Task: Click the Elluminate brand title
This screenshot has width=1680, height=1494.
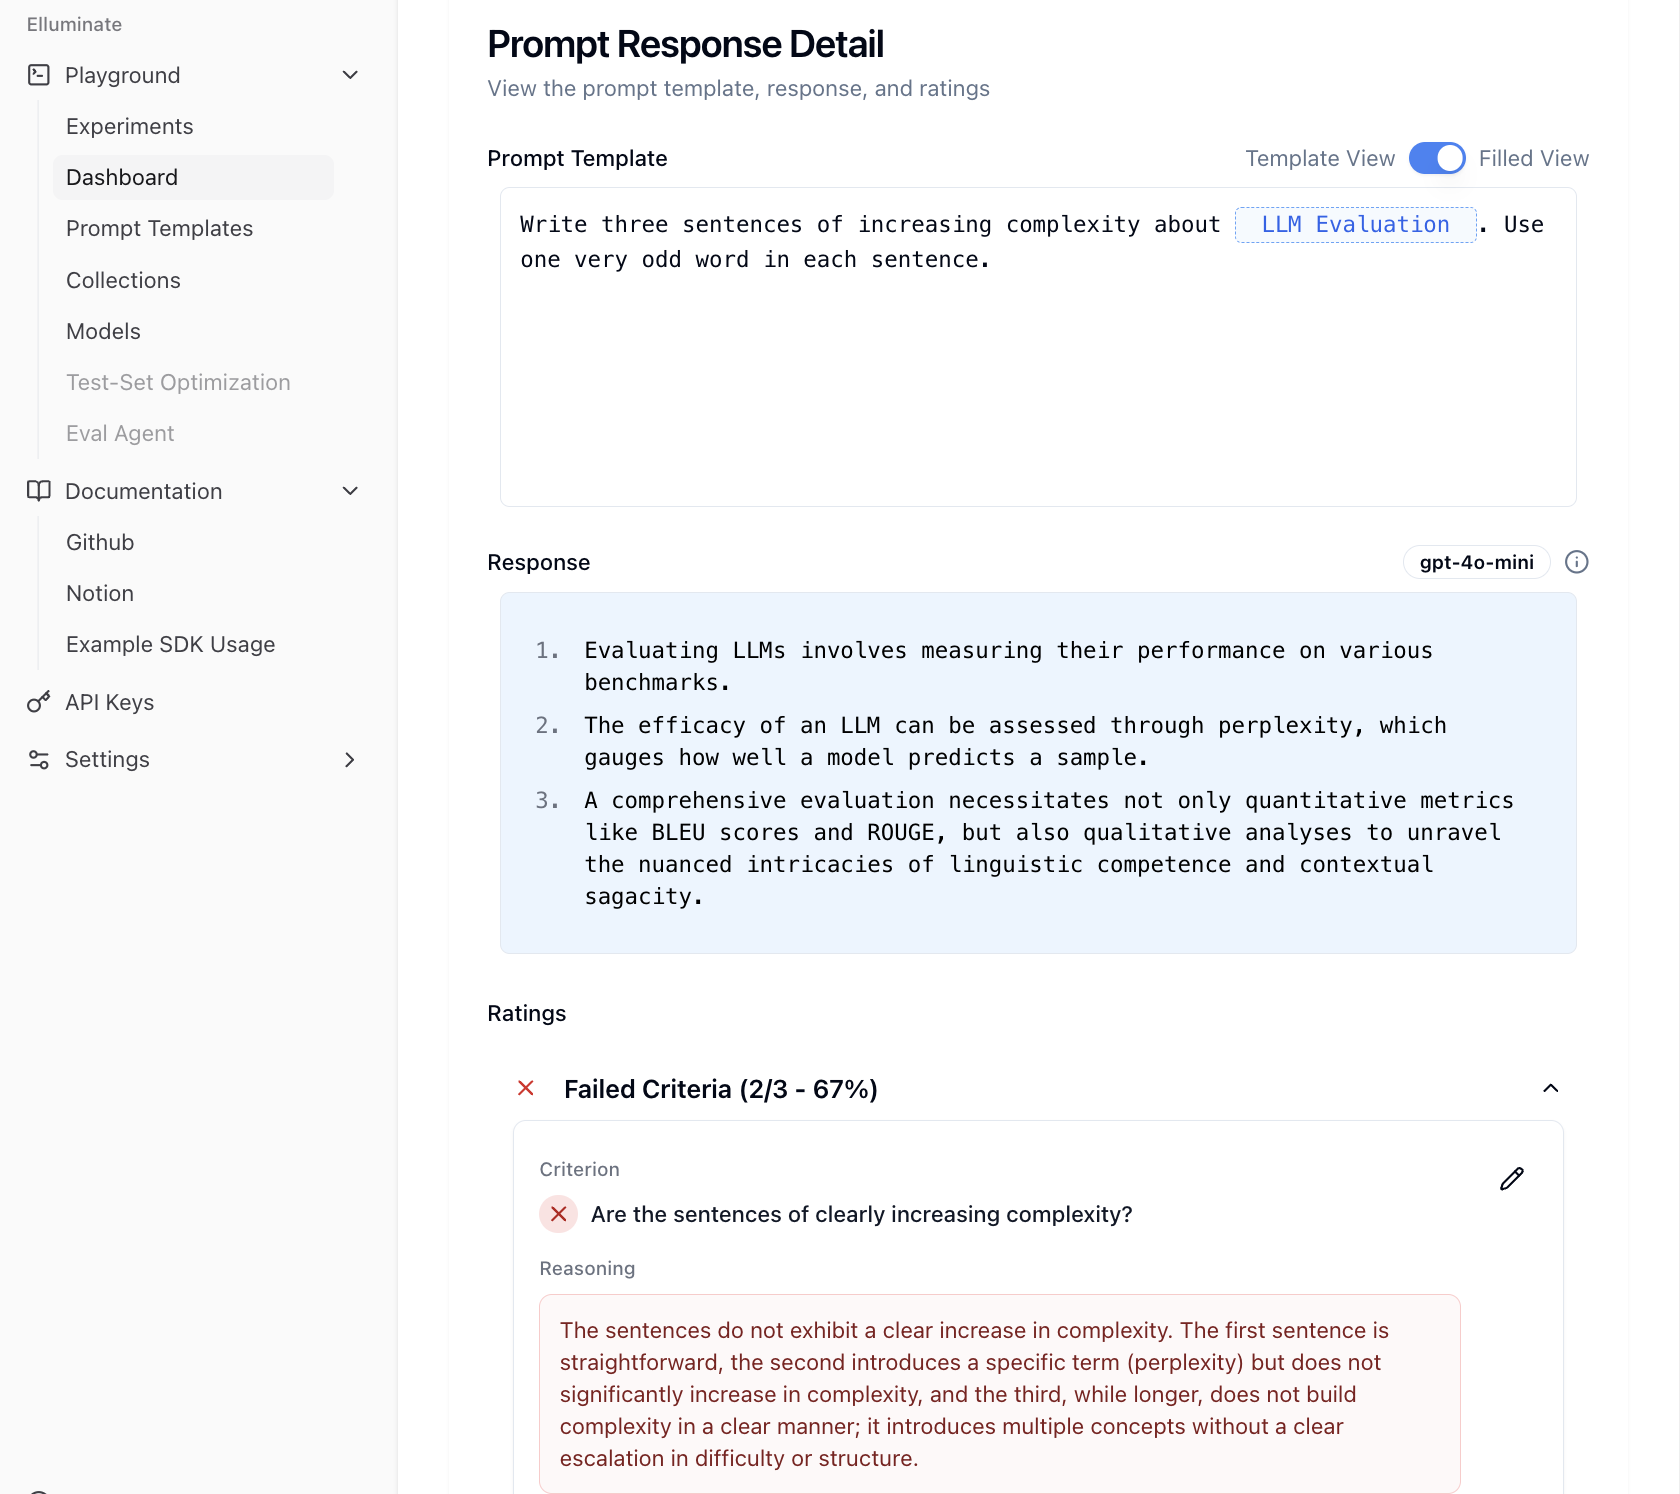Action: (x=75, y=24)
